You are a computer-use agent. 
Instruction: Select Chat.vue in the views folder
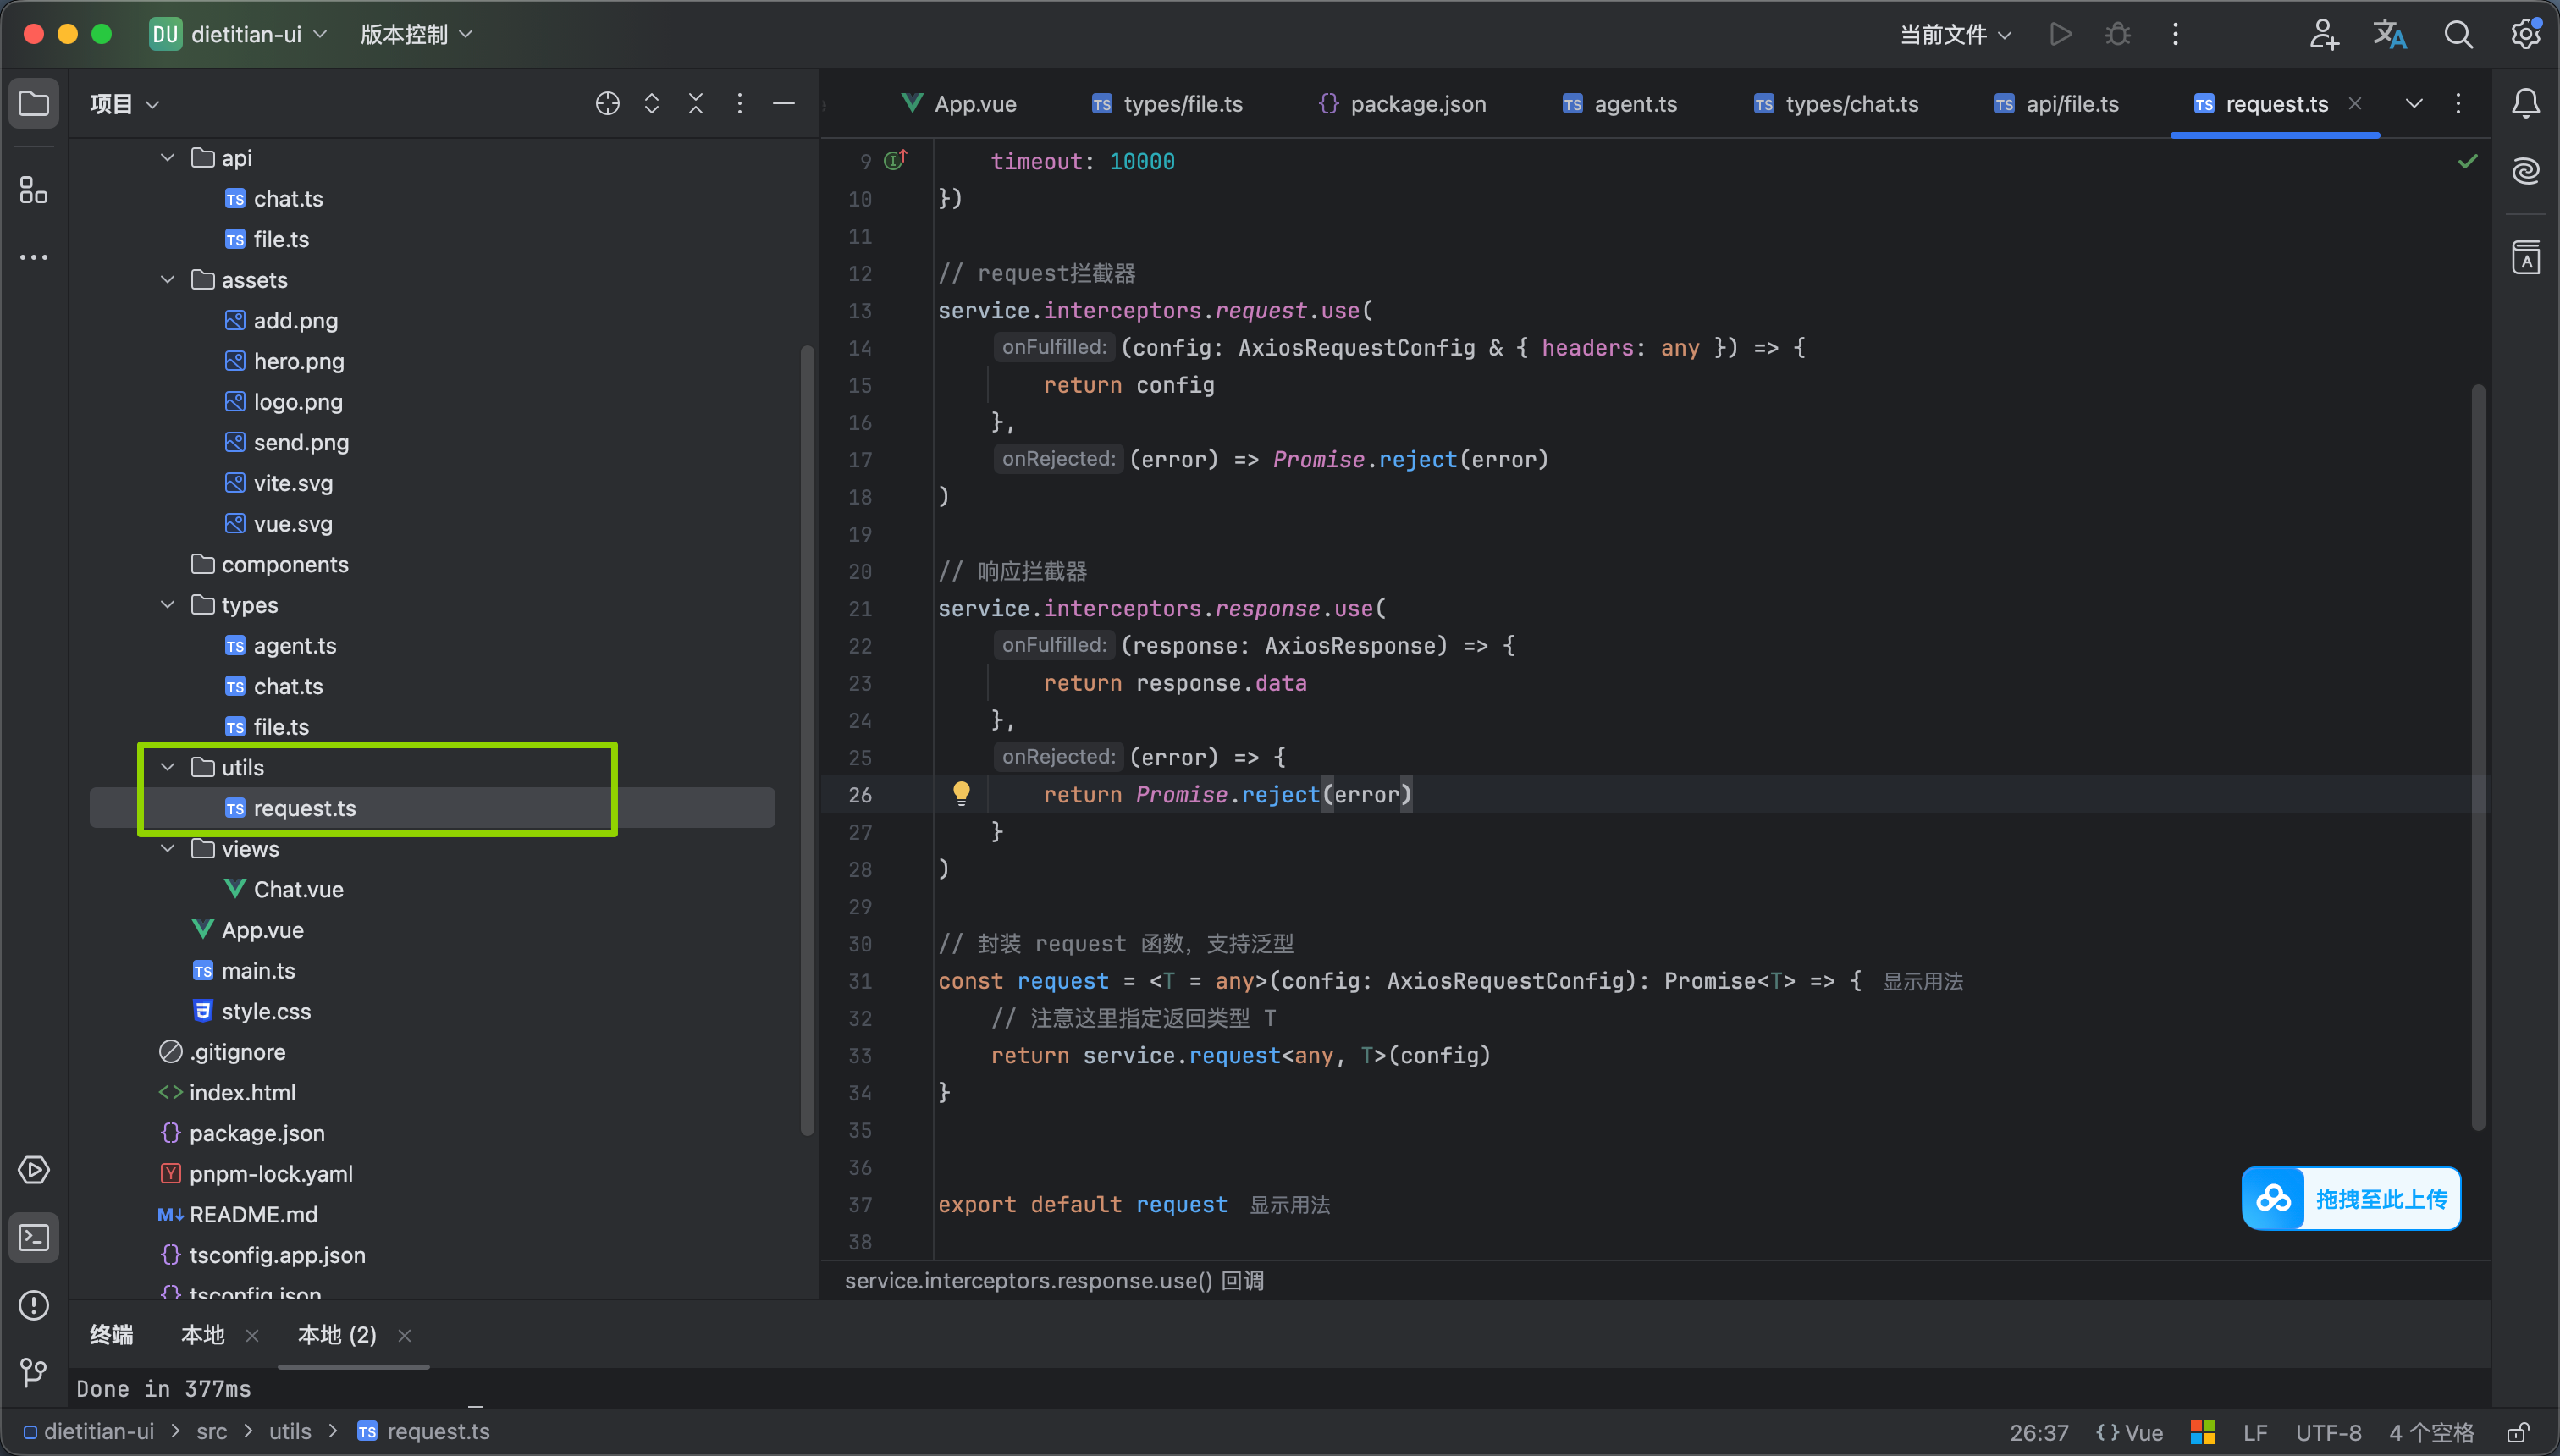pyautogui.click(x=298, y=889)
